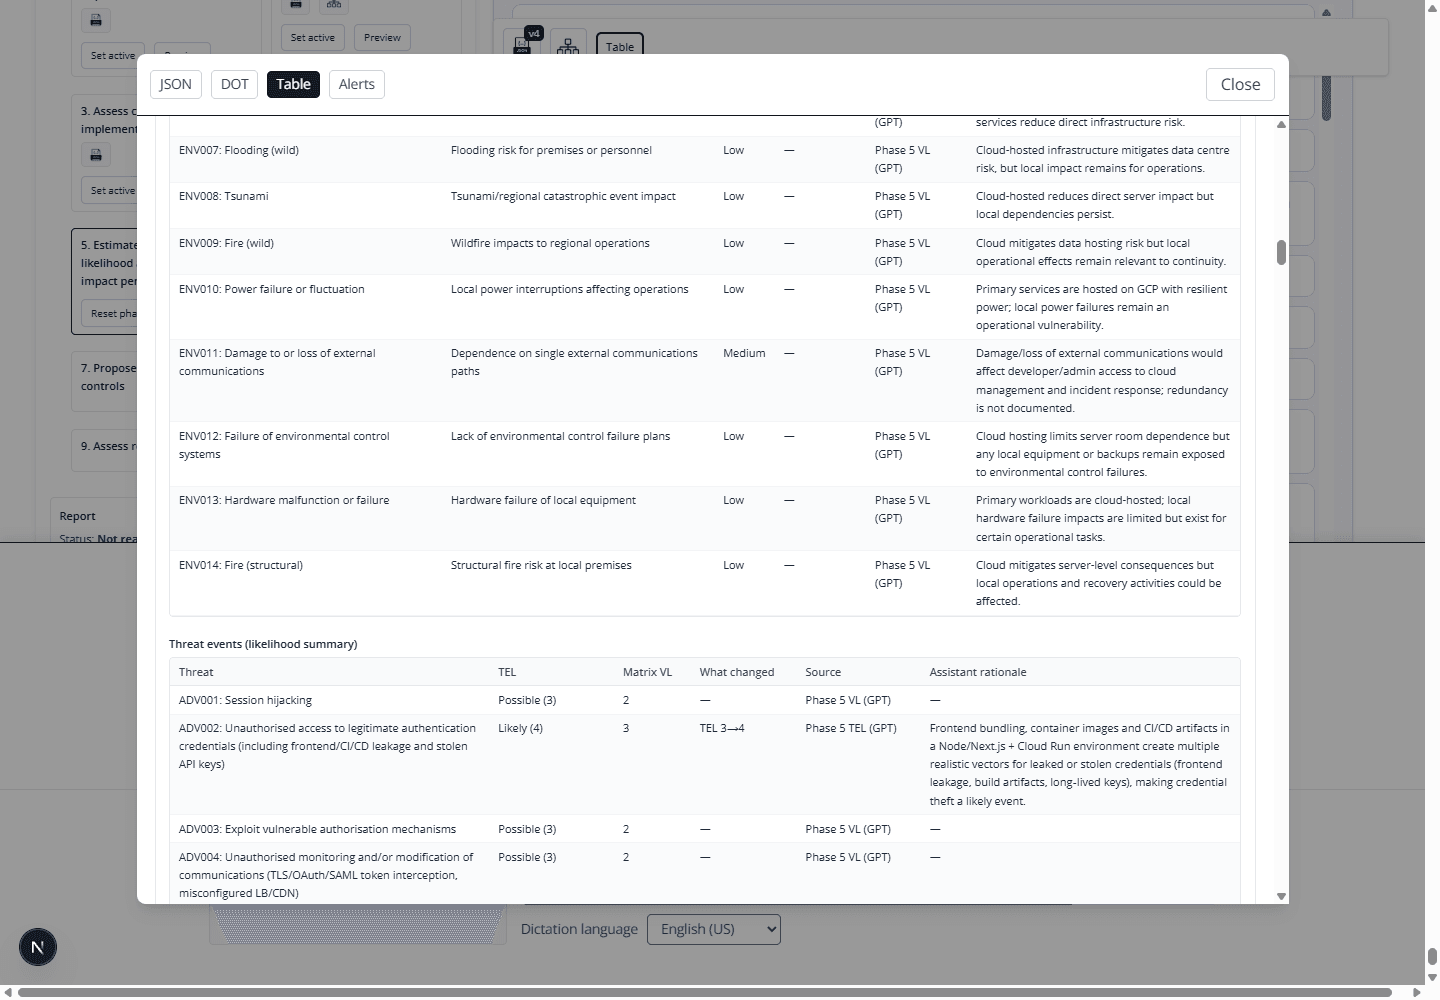Close the table dialog with Close button

click(1240, 84)
